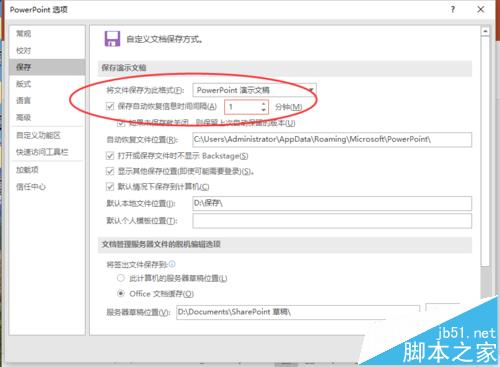Click the info icon beside 将签出文件保存到

point(172,264)
